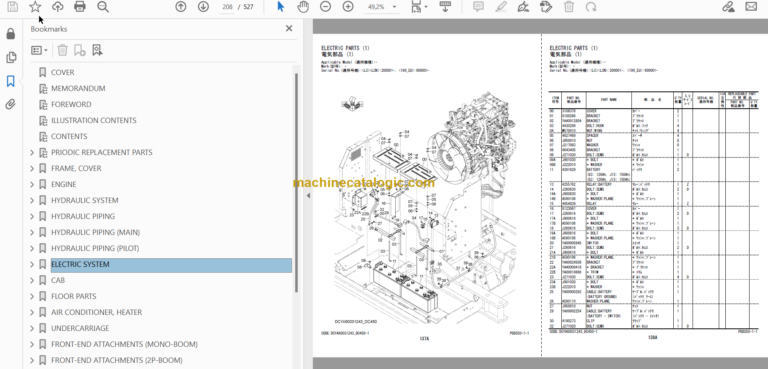Click the Rotate page icon
The width and height of the screenshot is (768, 369).
point(591,7)
